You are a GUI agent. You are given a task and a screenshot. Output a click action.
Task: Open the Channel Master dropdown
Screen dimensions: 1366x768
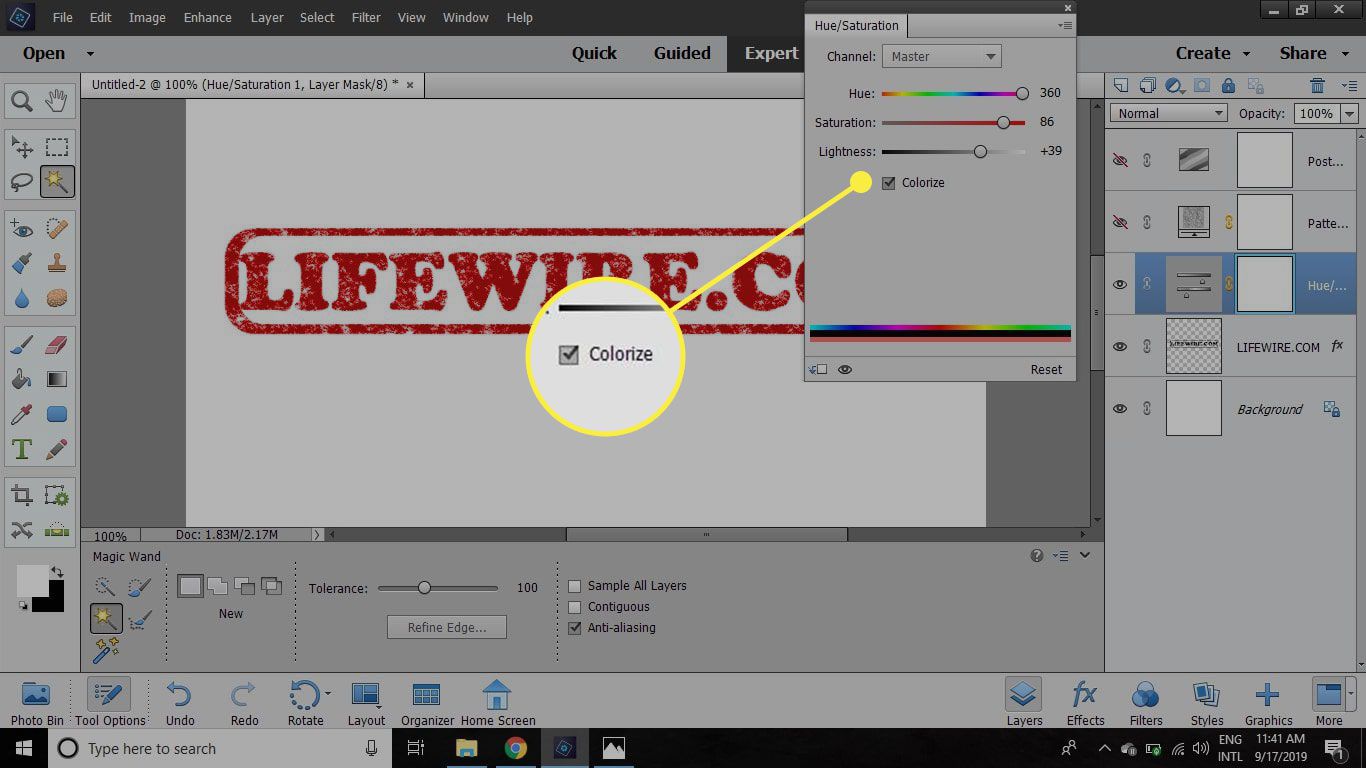coord(941,57)
